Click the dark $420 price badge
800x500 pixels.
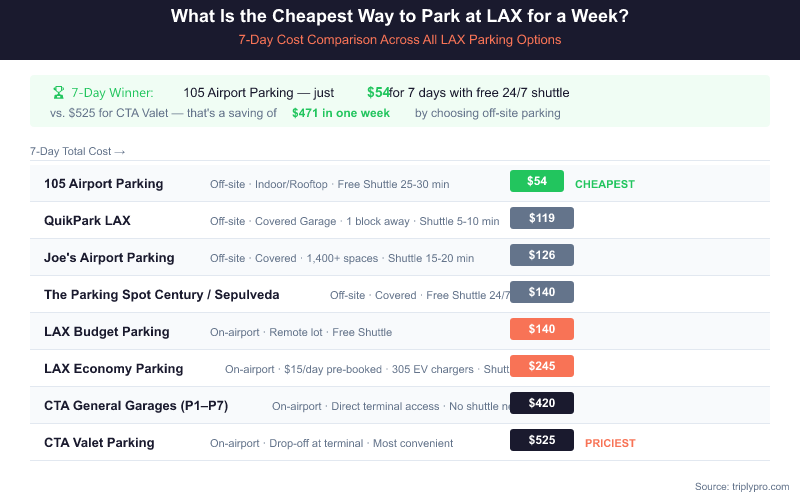(x=541, y=403)
